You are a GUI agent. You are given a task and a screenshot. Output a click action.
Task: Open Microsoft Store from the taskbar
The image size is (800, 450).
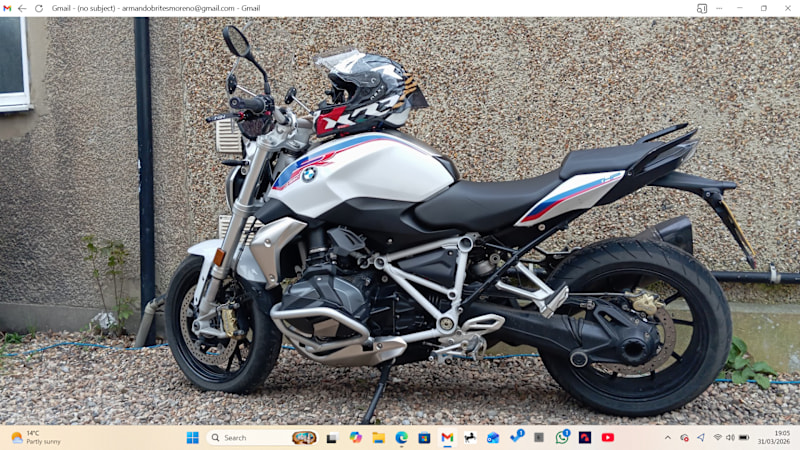coord(424,437)
